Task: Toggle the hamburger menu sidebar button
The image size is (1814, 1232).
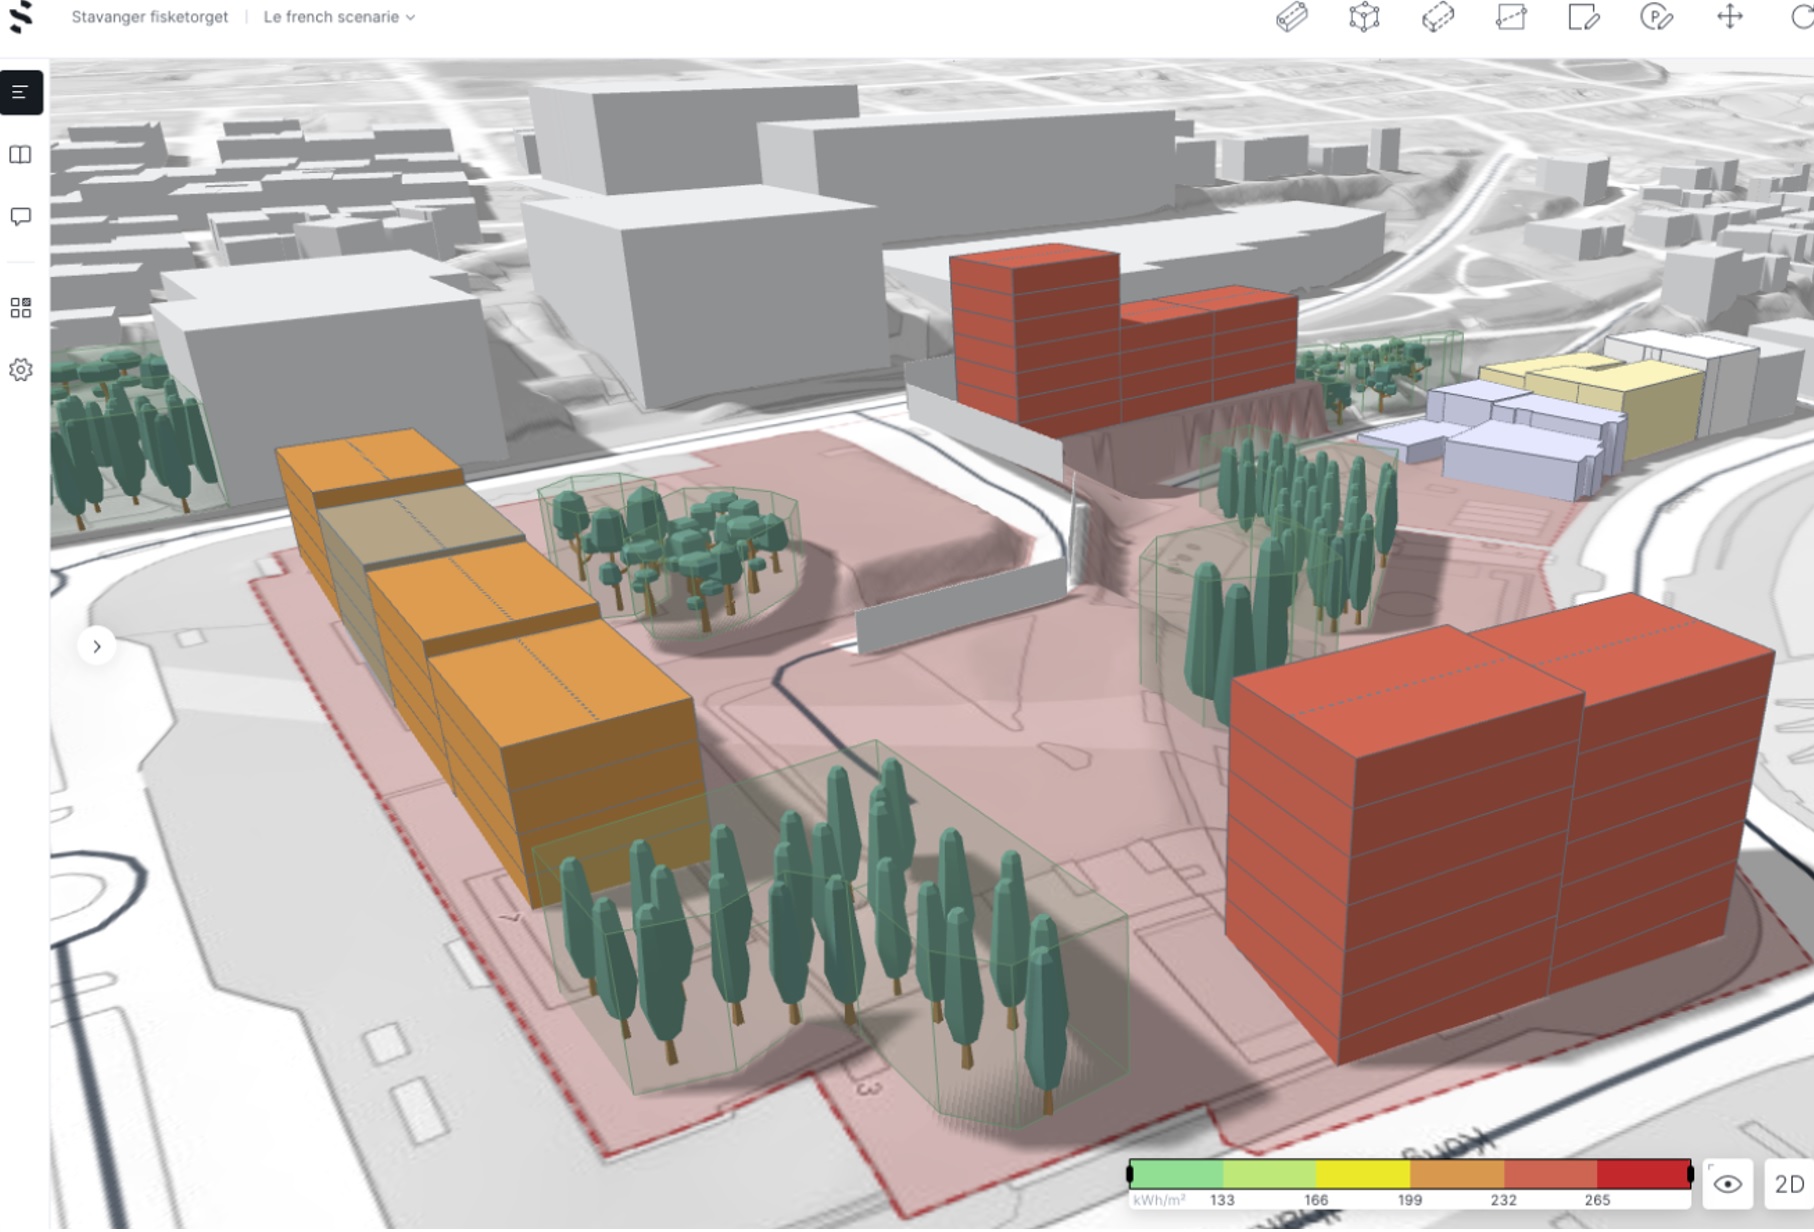Action: 21,93
